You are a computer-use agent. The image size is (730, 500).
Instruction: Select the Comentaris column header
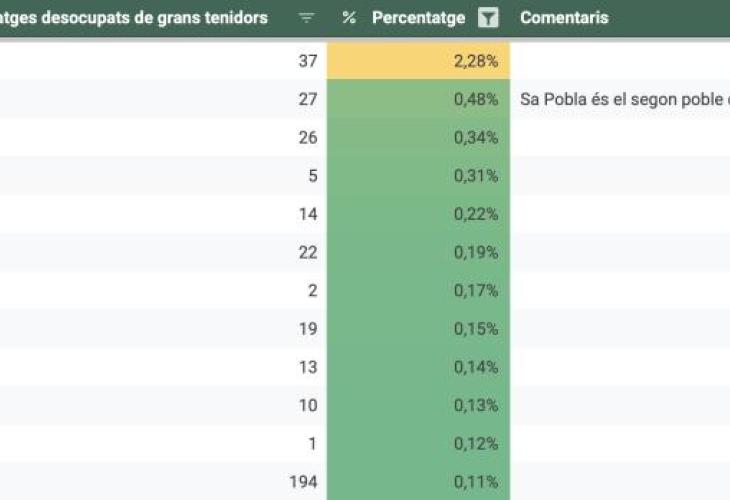[x=564, y=18]
